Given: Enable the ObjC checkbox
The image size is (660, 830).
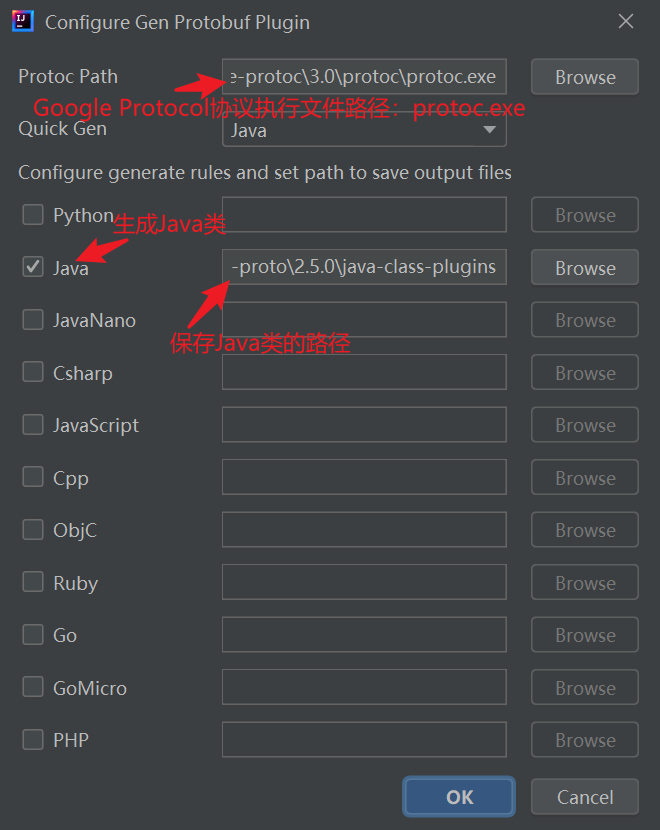Looking at the screenshot, I should pos(32,530).
